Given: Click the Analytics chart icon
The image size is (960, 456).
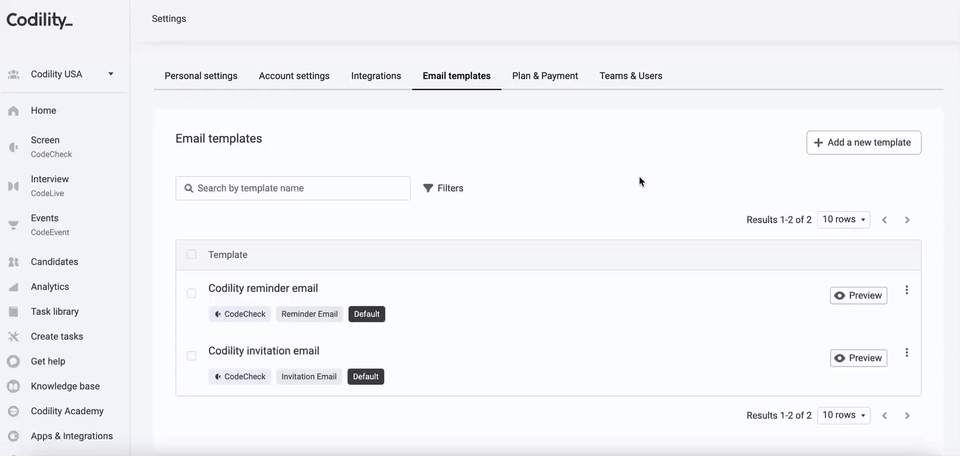Looking at the screenshot, I should [x=13, y=287].
